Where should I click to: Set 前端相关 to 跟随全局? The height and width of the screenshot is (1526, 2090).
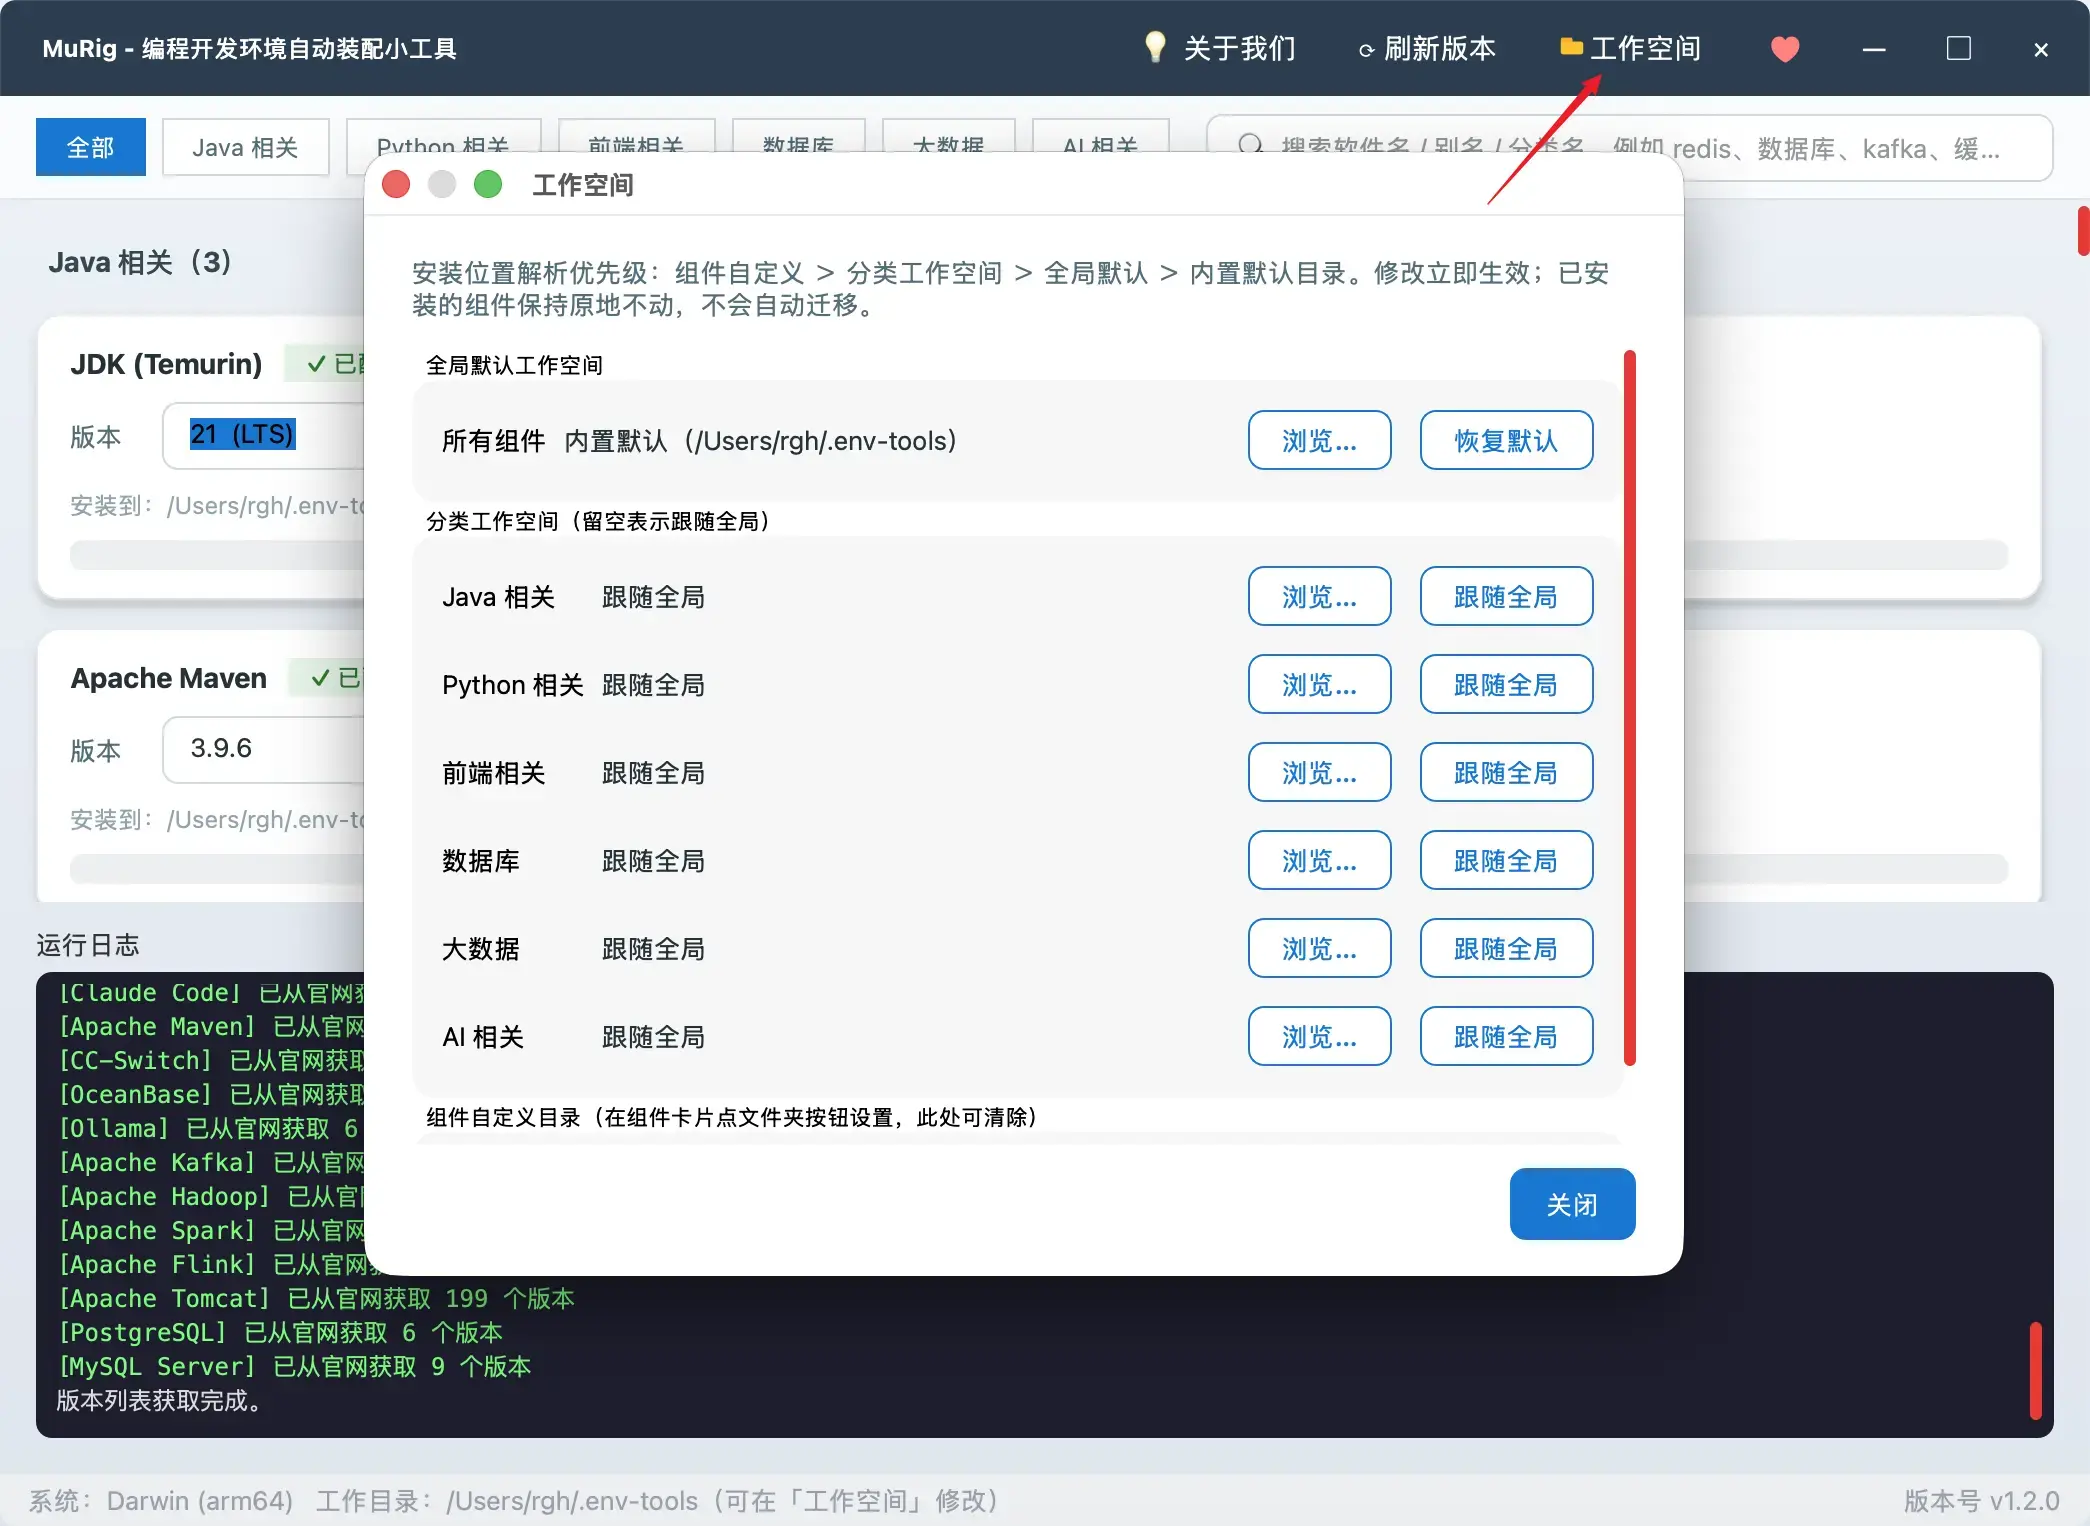(x=1506, y=772)
